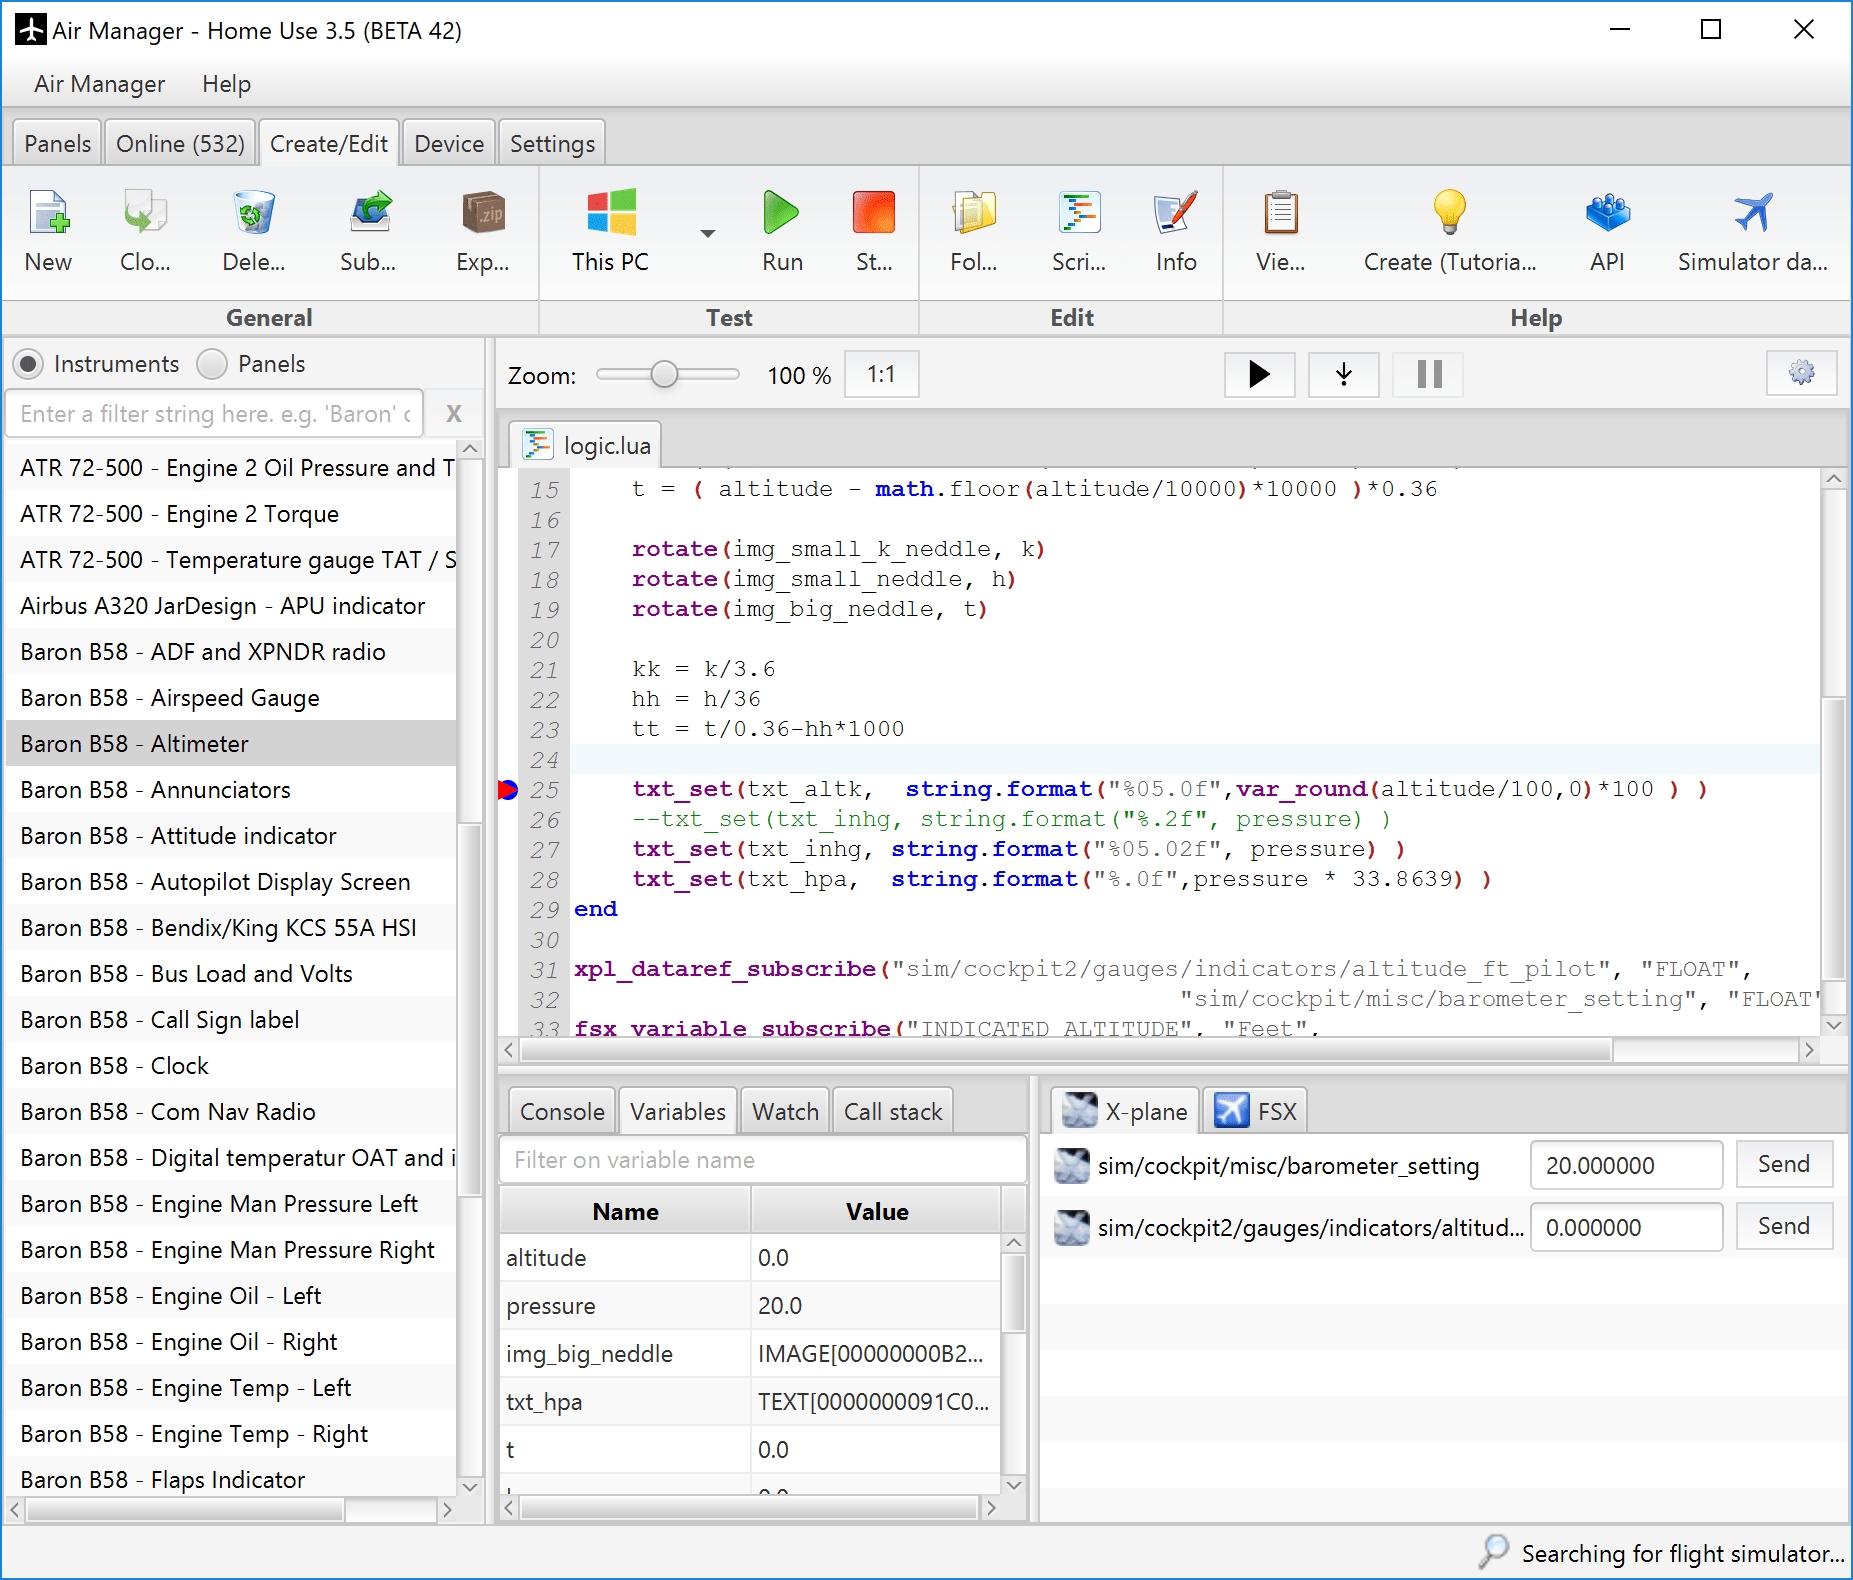Show the Call stack tab
This screenshot has height=1580, width=1853.
[893, 1112]
